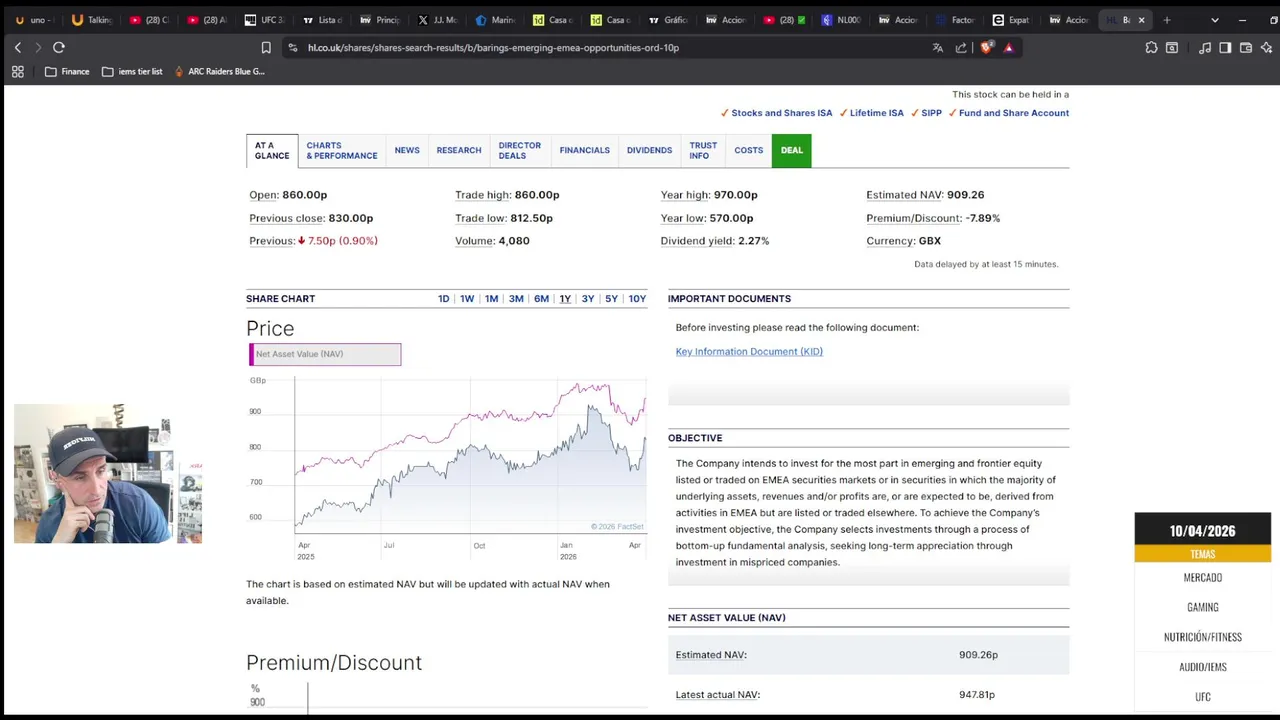Open the site settings icon beside the URL
Image resolution: width=1280 pixels, height=720 pixels.
pos(292,47)
